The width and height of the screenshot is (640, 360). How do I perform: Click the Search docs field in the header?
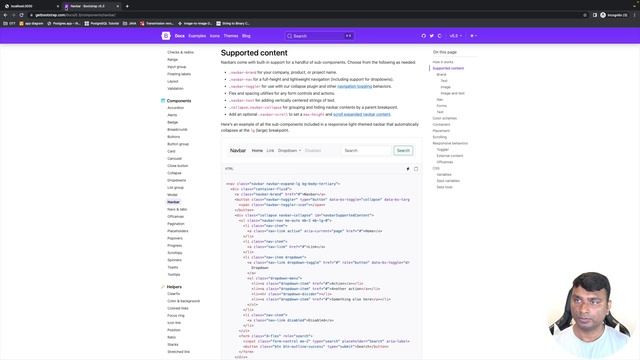[319, 36]
